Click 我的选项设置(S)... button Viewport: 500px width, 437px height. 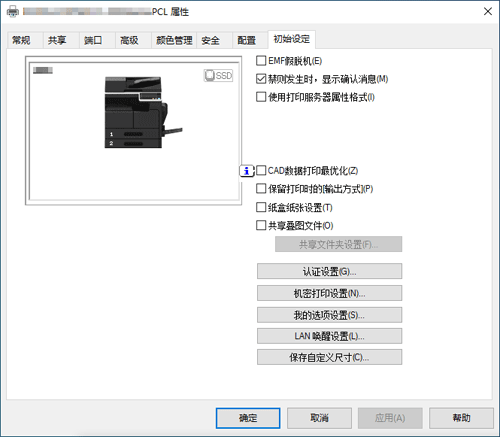click(x=329, y=315)
